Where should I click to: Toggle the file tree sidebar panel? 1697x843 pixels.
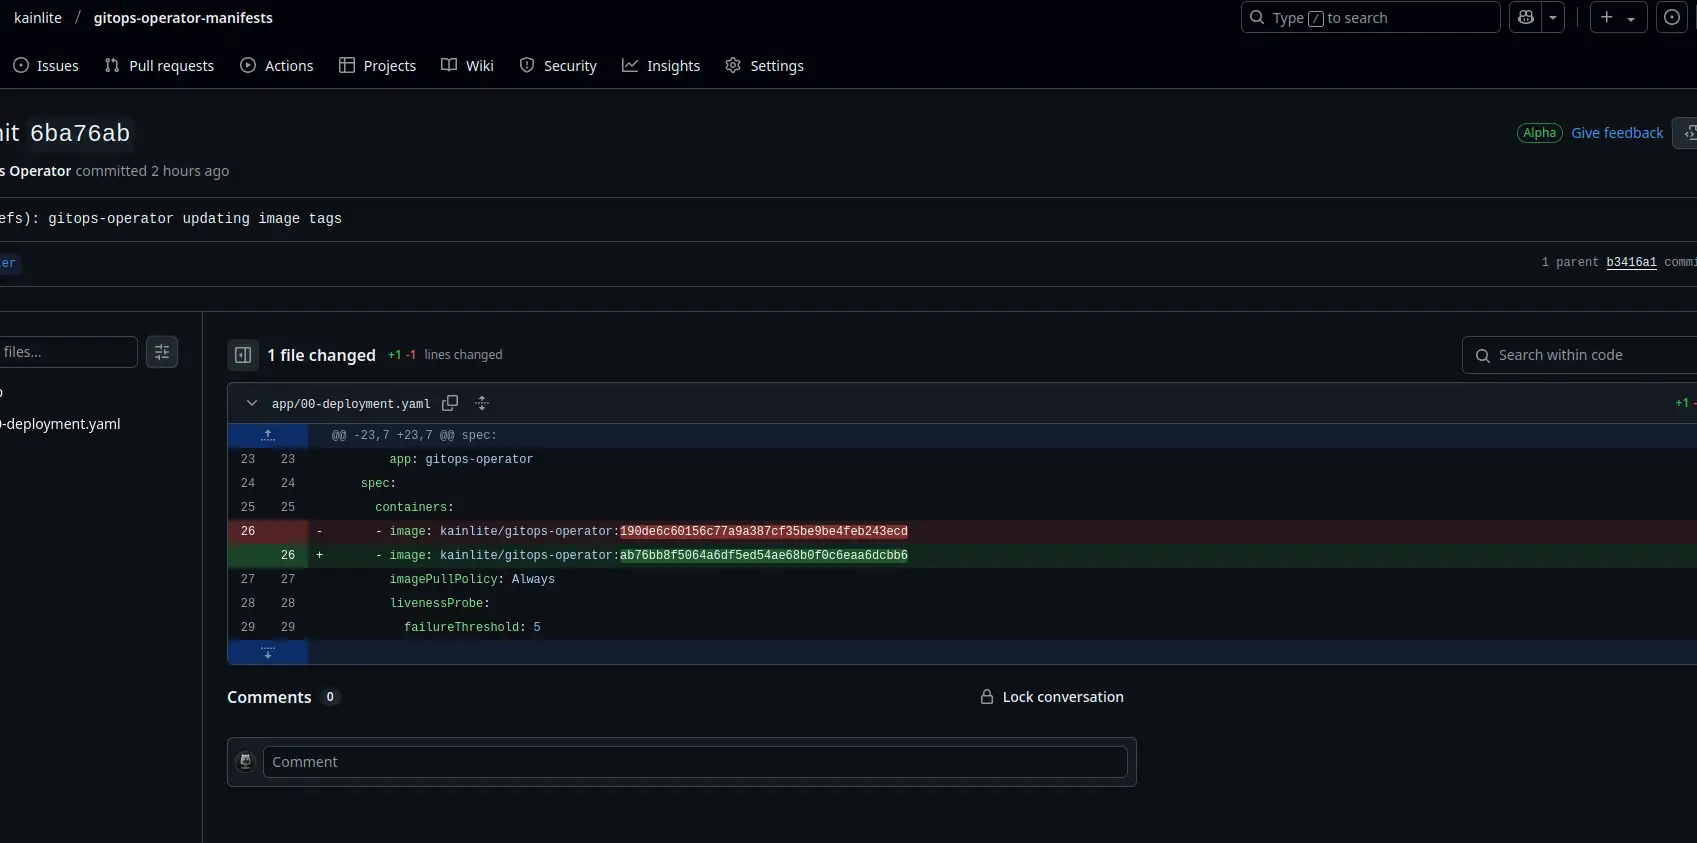pyautogui.click(x=243, y=355)
